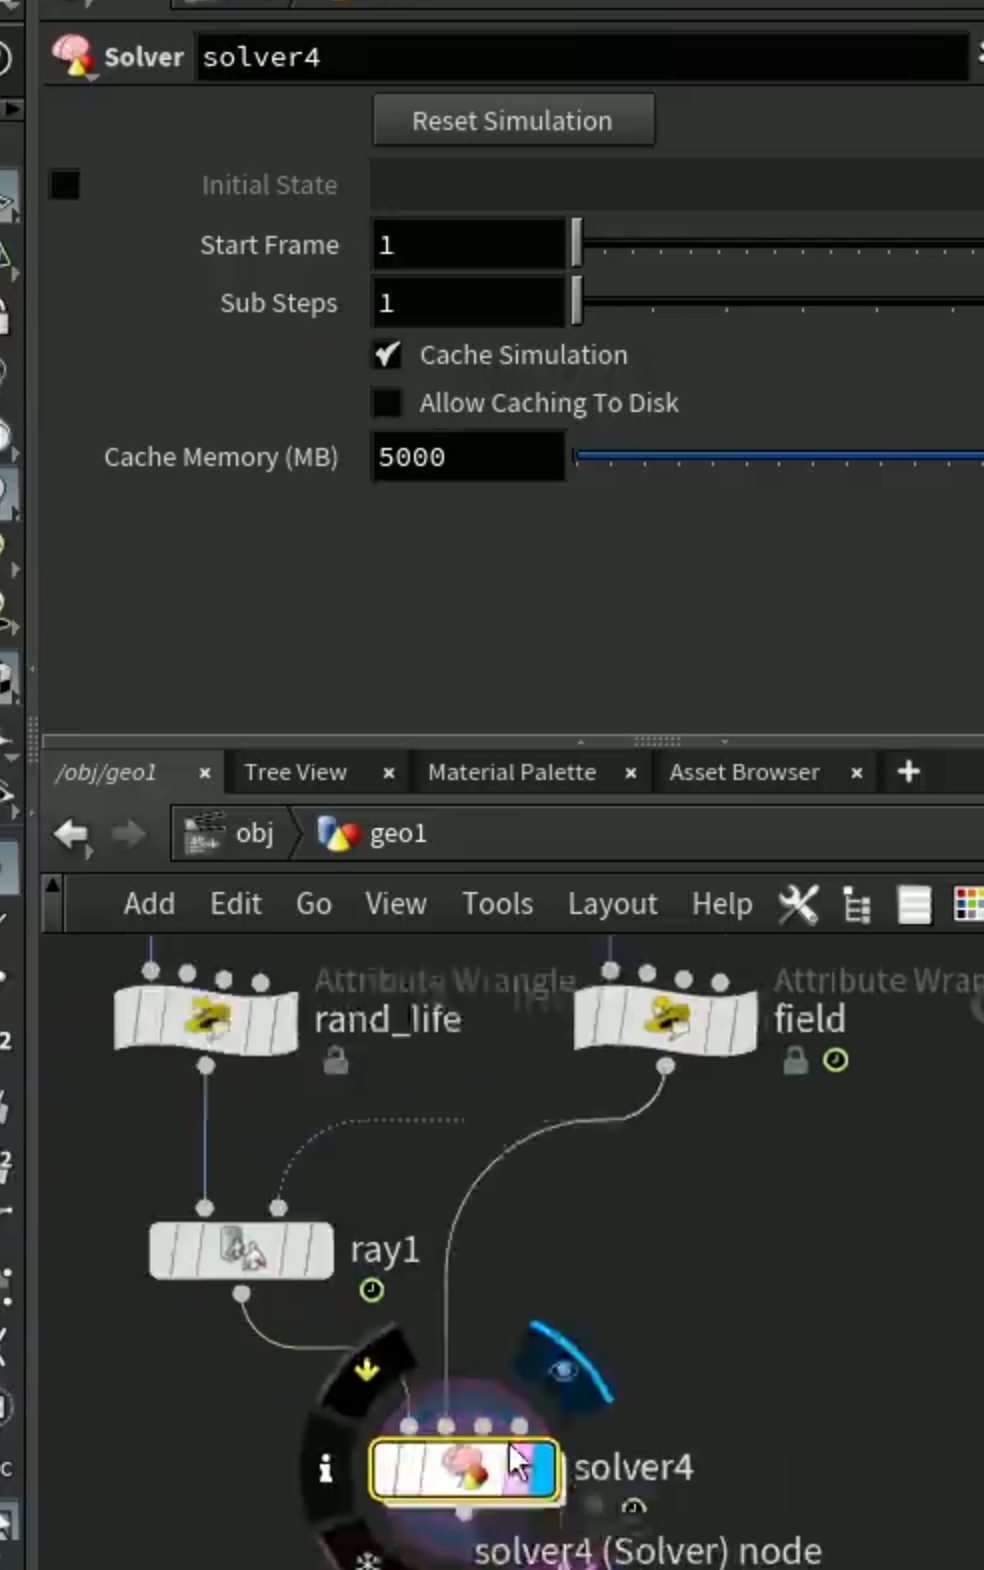Click the Cache Memory (MB) value field
This screenshot has height=1570, width=984.
[x=468, y=457]
